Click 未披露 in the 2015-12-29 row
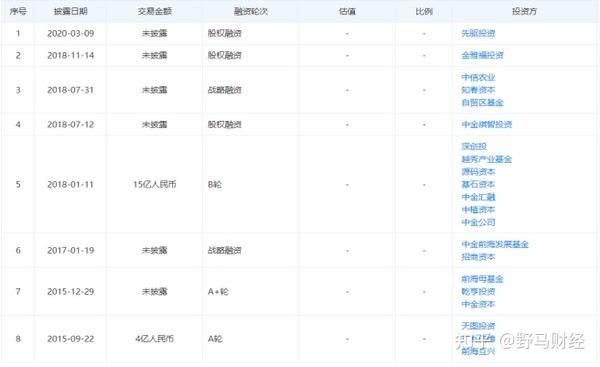 (x=155, y=292)
